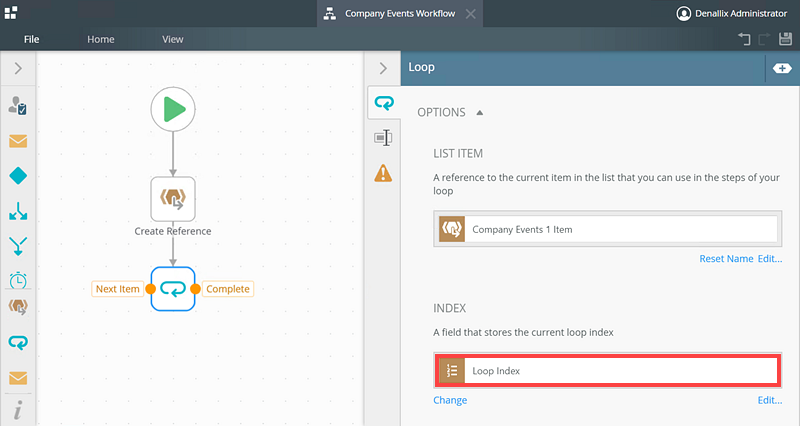Viewport: 800px width, 426px height.
Task: Click the green Start play node
Action: (173, 109)
